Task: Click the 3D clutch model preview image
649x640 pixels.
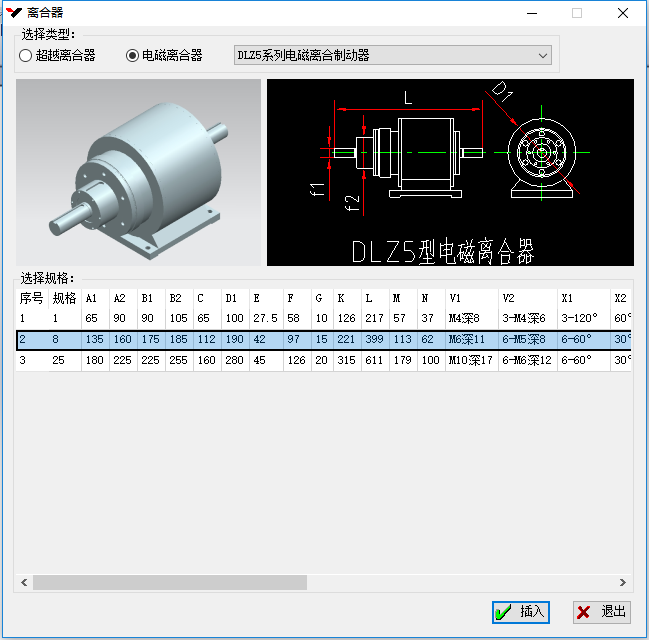Action: point(138,172)
